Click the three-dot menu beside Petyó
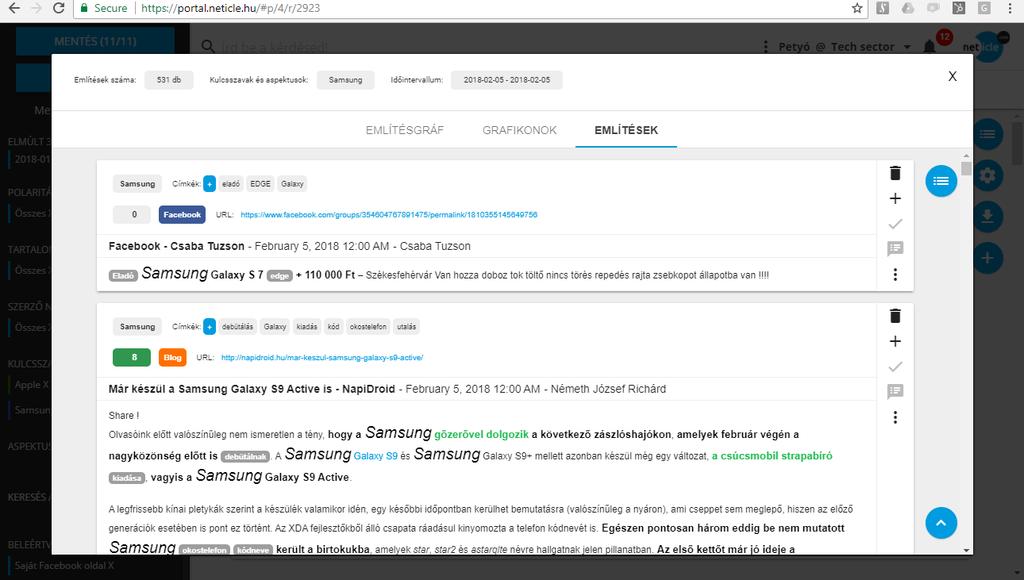Image resolution: width=1024 pixels, height=580 pixels. coord(765,47)
